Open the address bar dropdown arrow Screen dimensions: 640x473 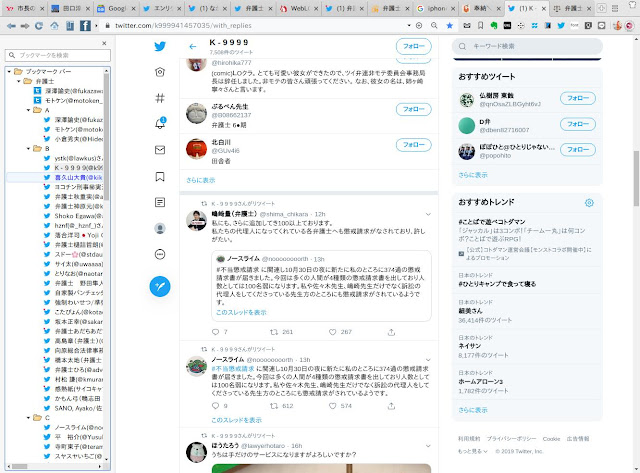click(409, 25)
